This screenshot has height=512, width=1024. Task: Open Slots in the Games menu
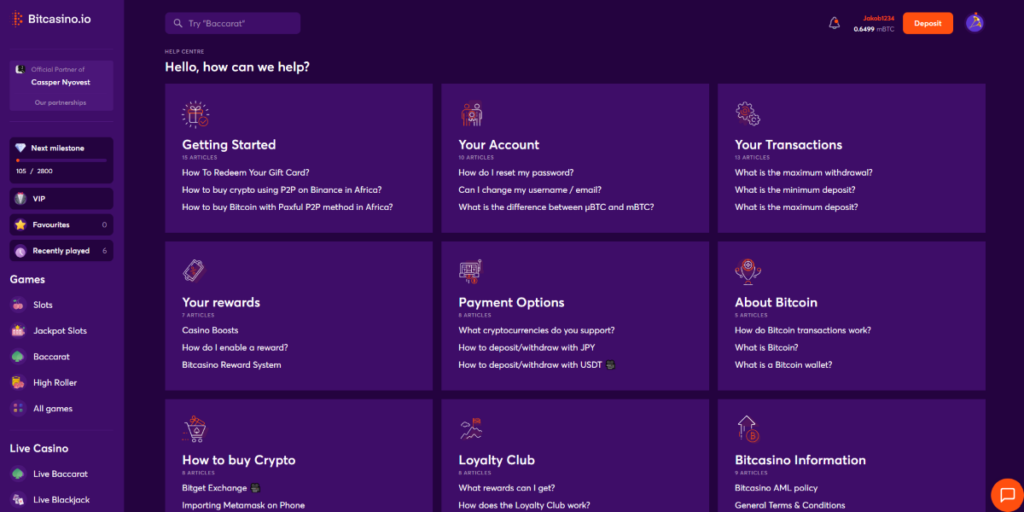(43, 305)
